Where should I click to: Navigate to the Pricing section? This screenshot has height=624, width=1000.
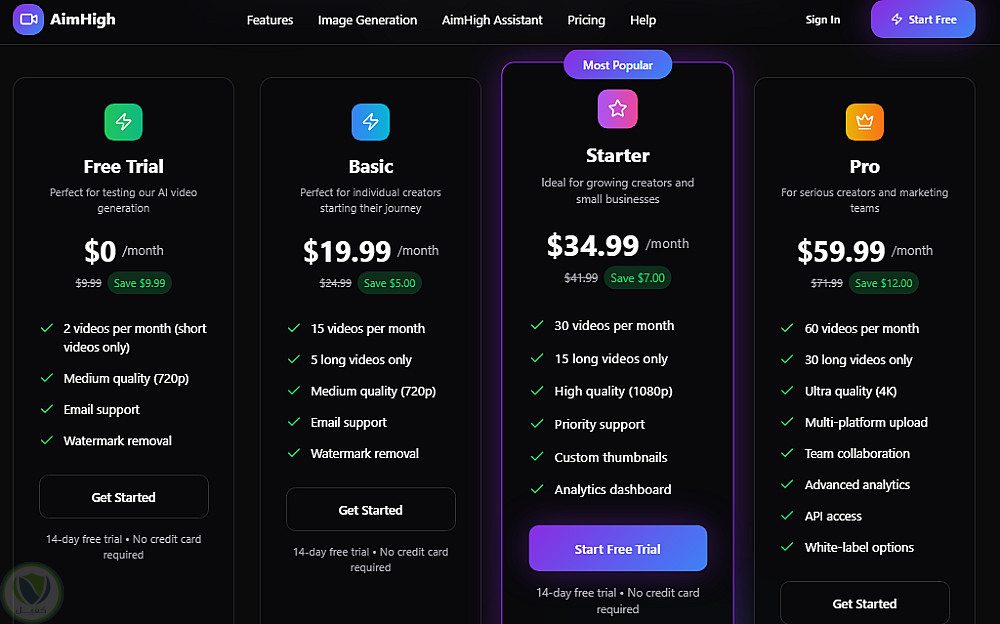click(x=586, y=20)
